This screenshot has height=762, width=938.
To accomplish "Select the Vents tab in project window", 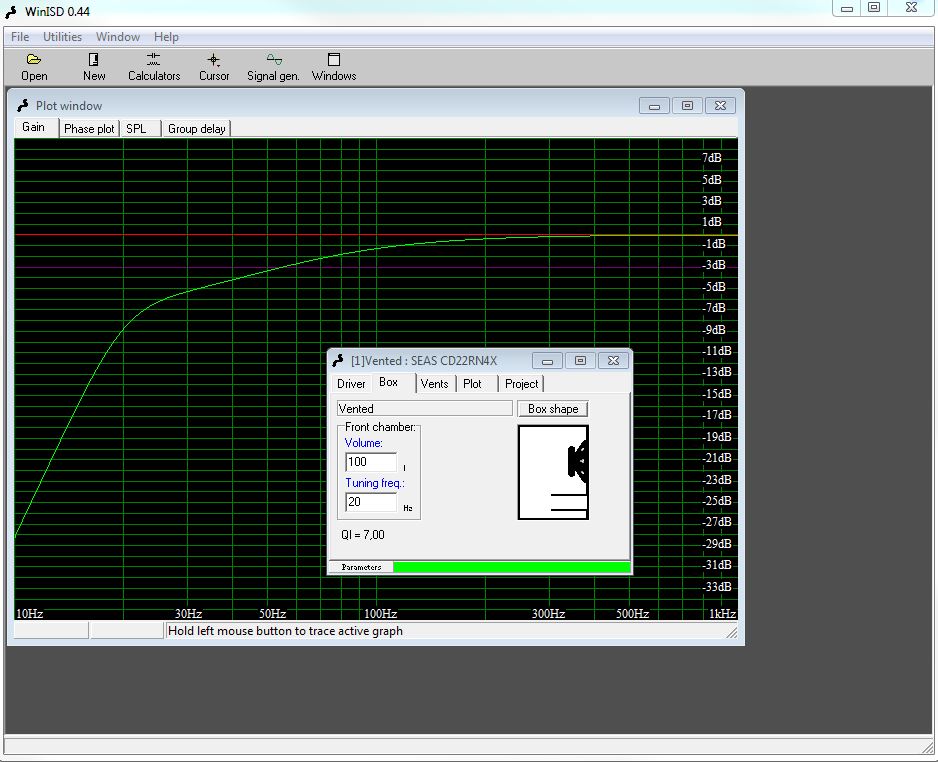I will click(x=434, y=384).
